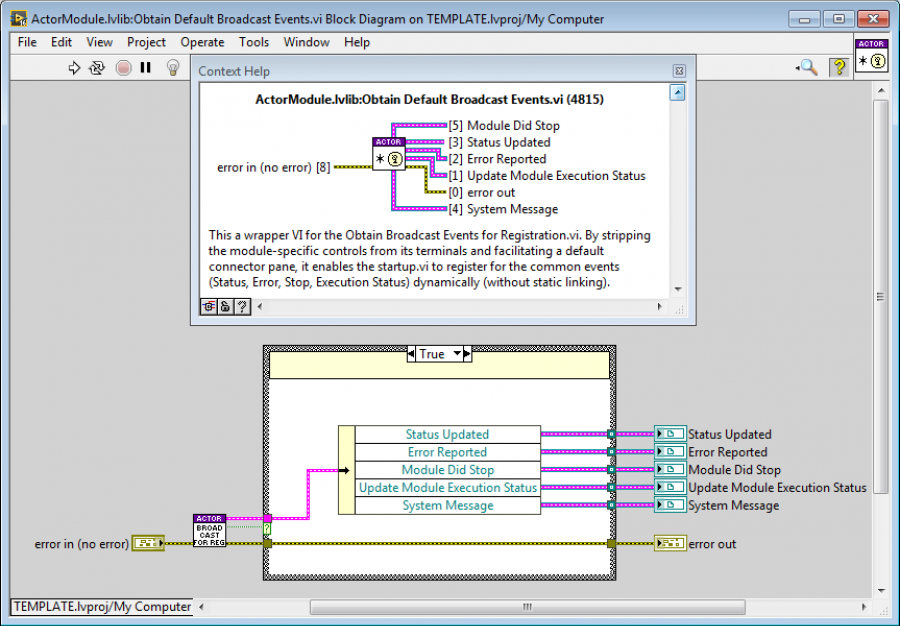Image resolution: width=900 pixels, height=626 pixels.
Task: Click the Abort Execution stop button
Action: click(x=123, y=68)
